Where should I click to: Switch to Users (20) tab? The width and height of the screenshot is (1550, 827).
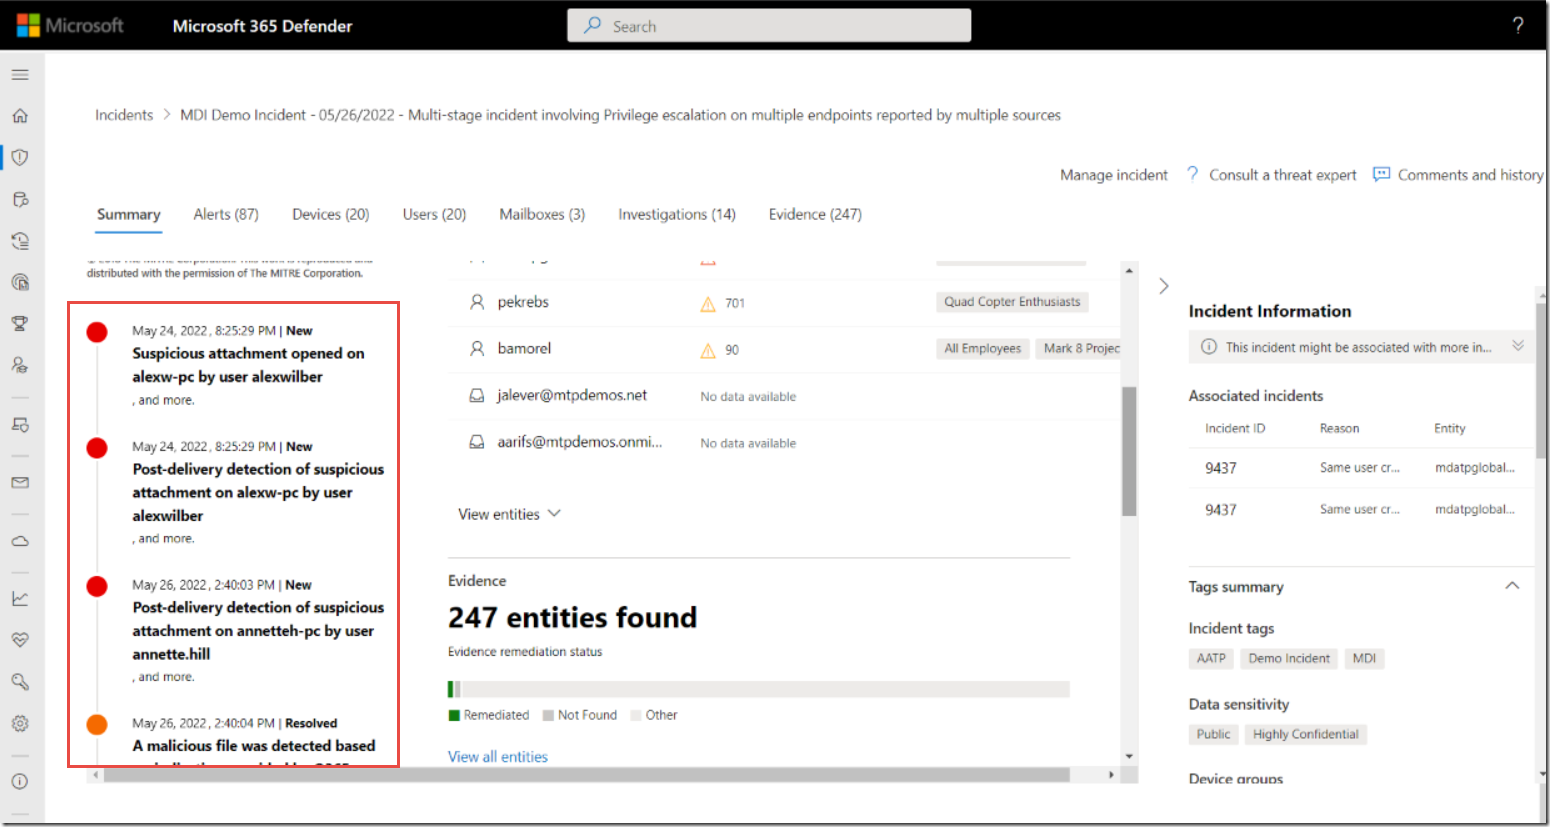(434, 214)
